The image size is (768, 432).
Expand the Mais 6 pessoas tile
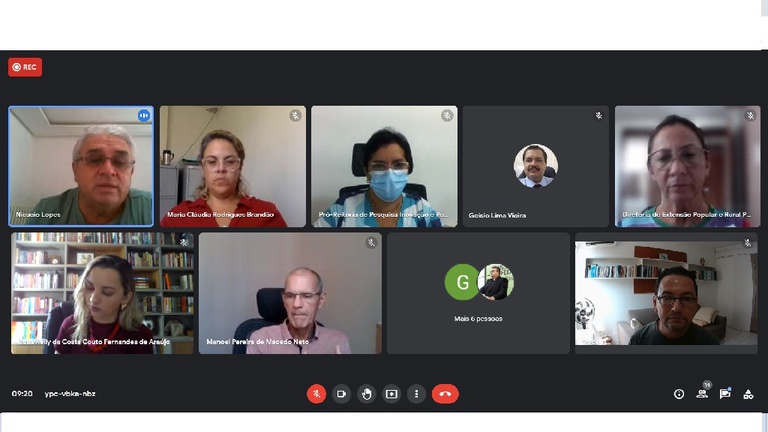pos(479,293)
